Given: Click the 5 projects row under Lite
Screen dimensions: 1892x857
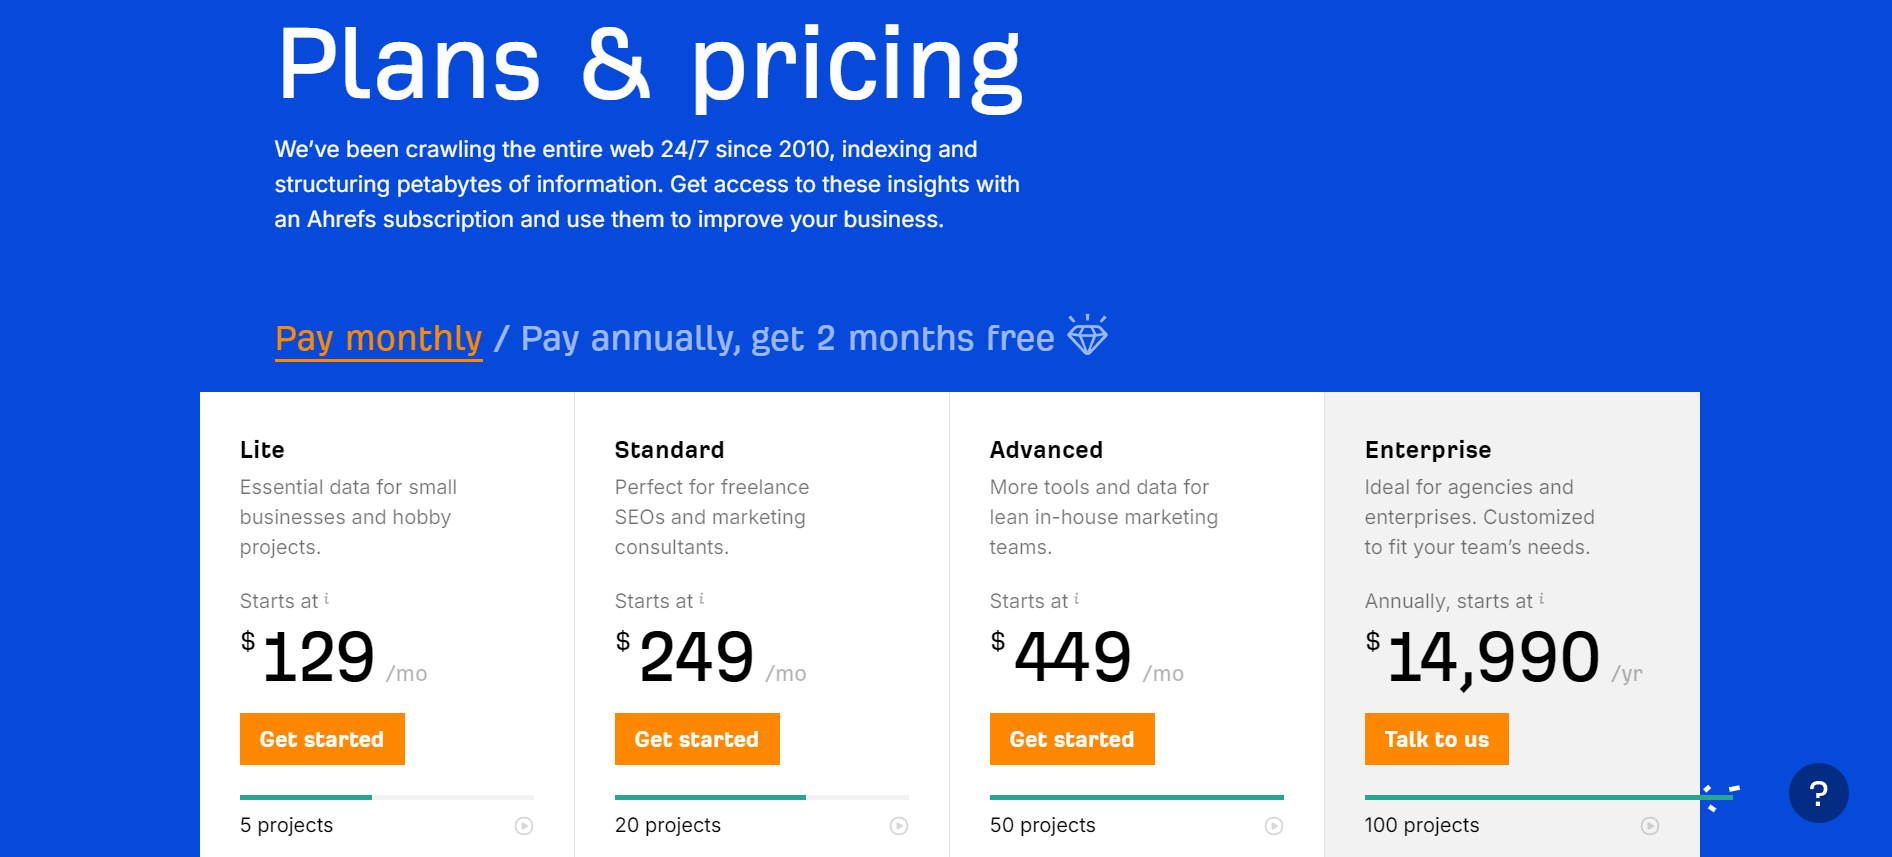Looking at the screenshot, I should [286, 825].
